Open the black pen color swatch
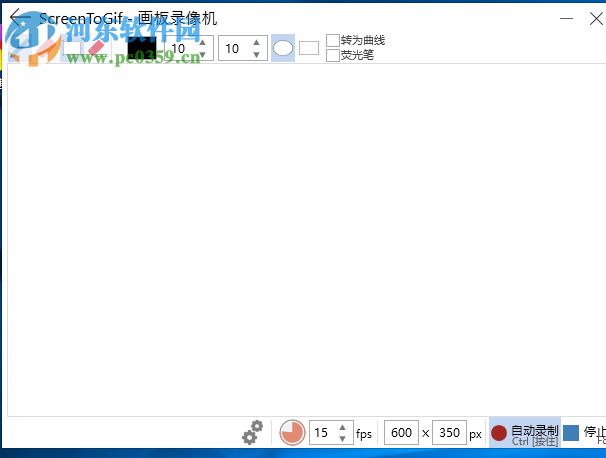The width and height of the screenshot is (606, 458). click(x=142, y=48)
